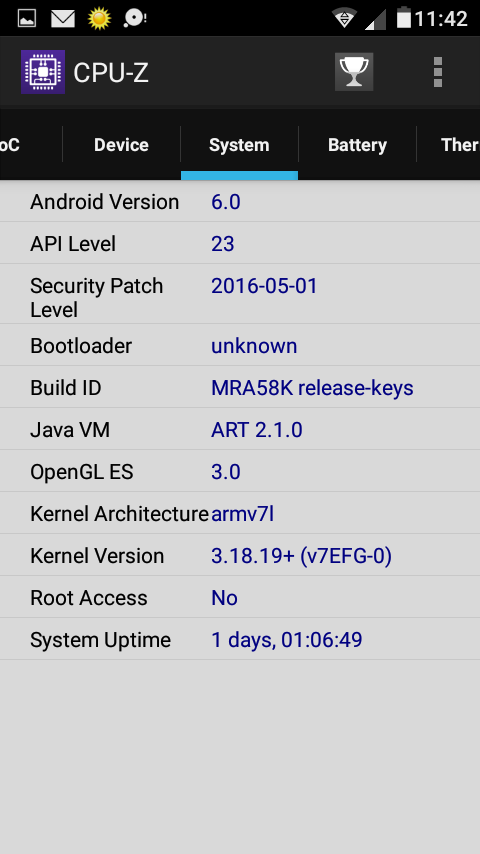The image size is (480, 854).
Task: Open the partially visible Thermal tab
Action: tap(449, 145)
